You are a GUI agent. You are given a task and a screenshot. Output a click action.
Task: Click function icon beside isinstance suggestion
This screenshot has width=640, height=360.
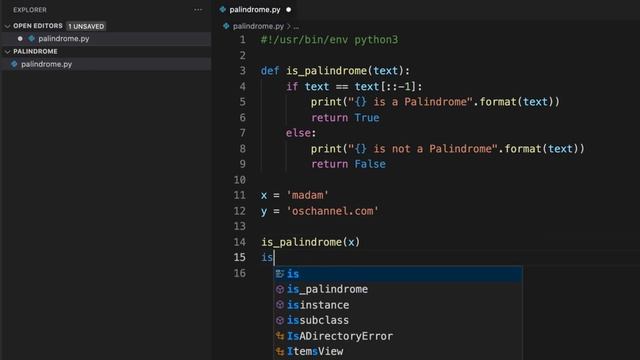(280, 305)
